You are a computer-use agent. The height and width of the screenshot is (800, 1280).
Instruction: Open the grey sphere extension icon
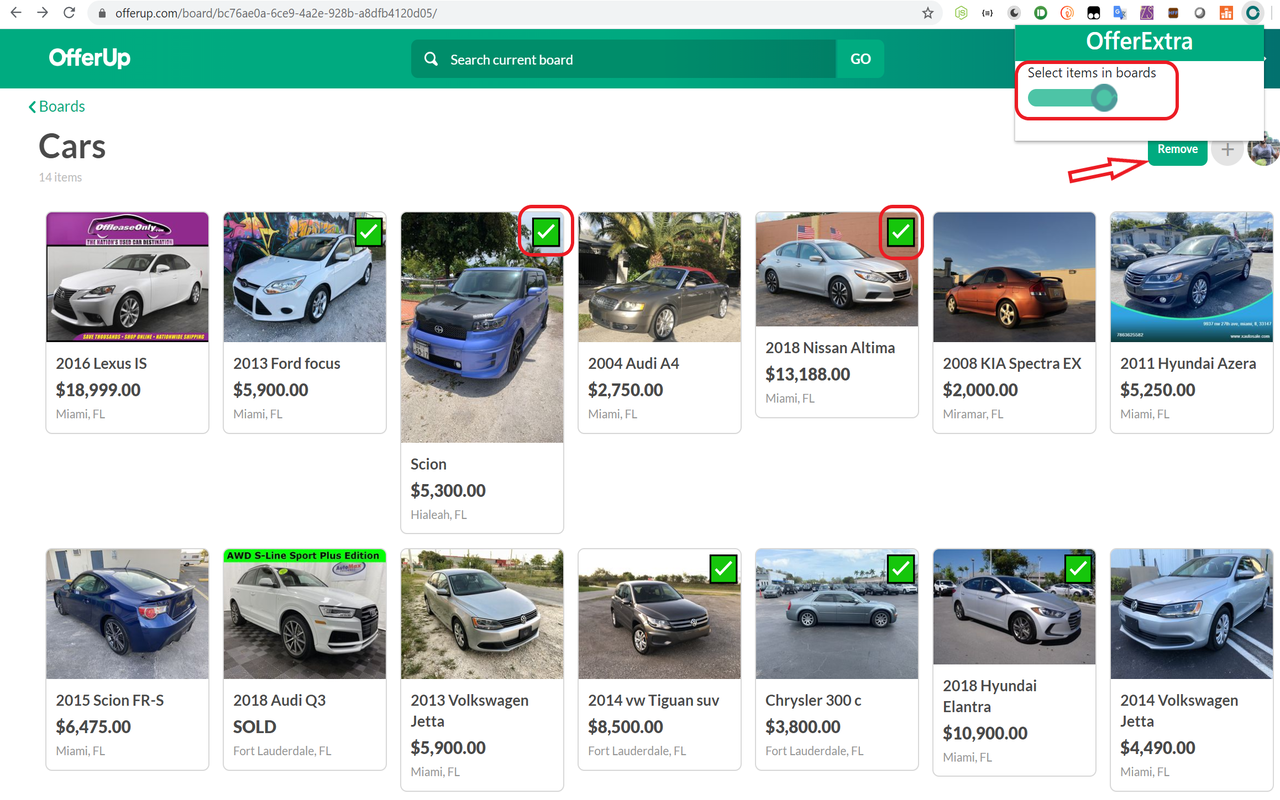pos(1199,13)
